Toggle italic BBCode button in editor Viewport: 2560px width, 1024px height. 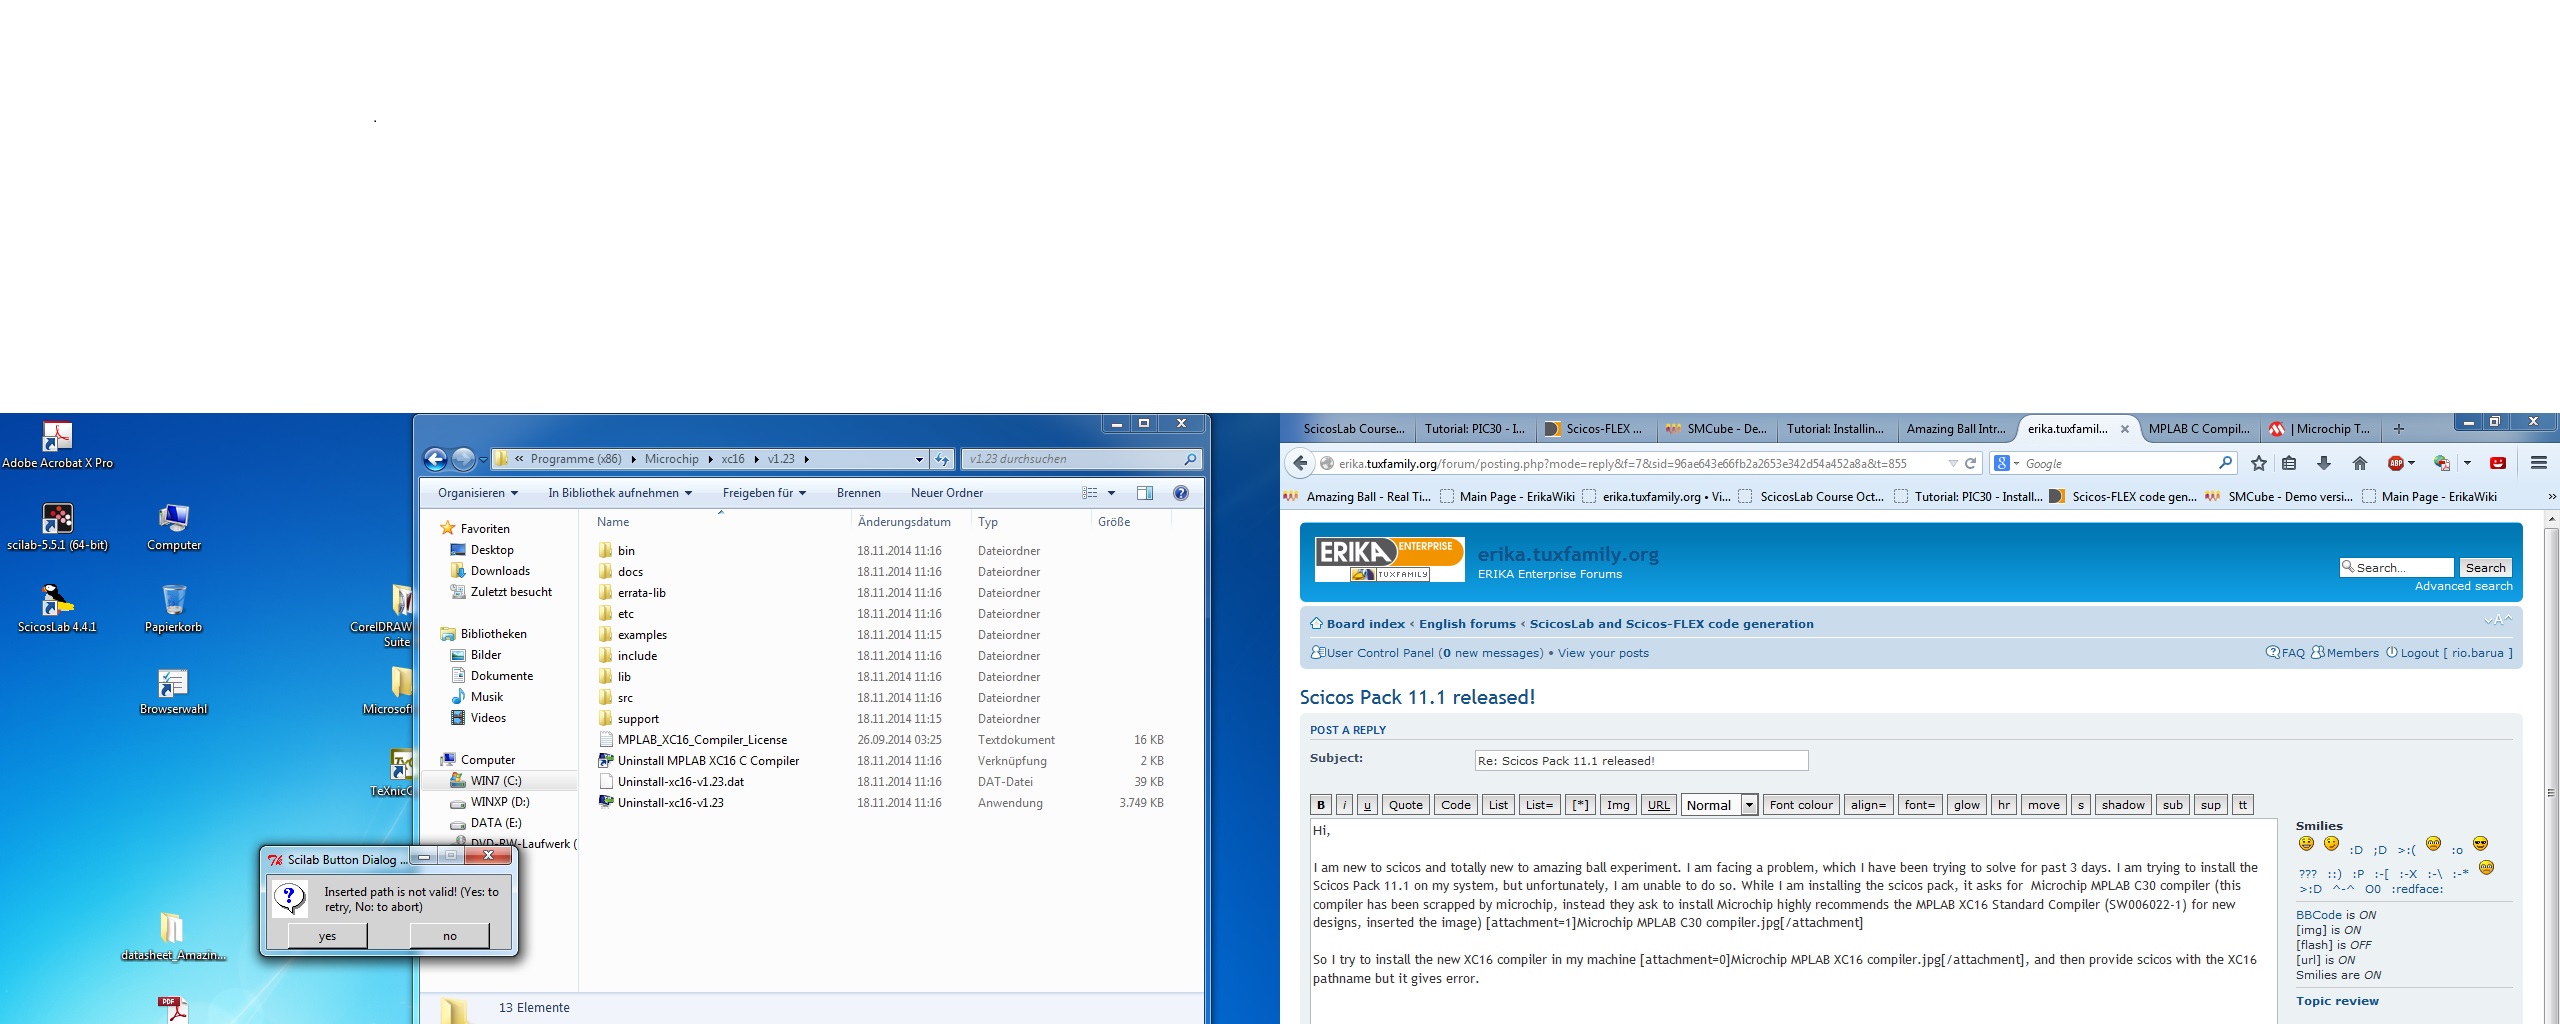(1344, 805)
